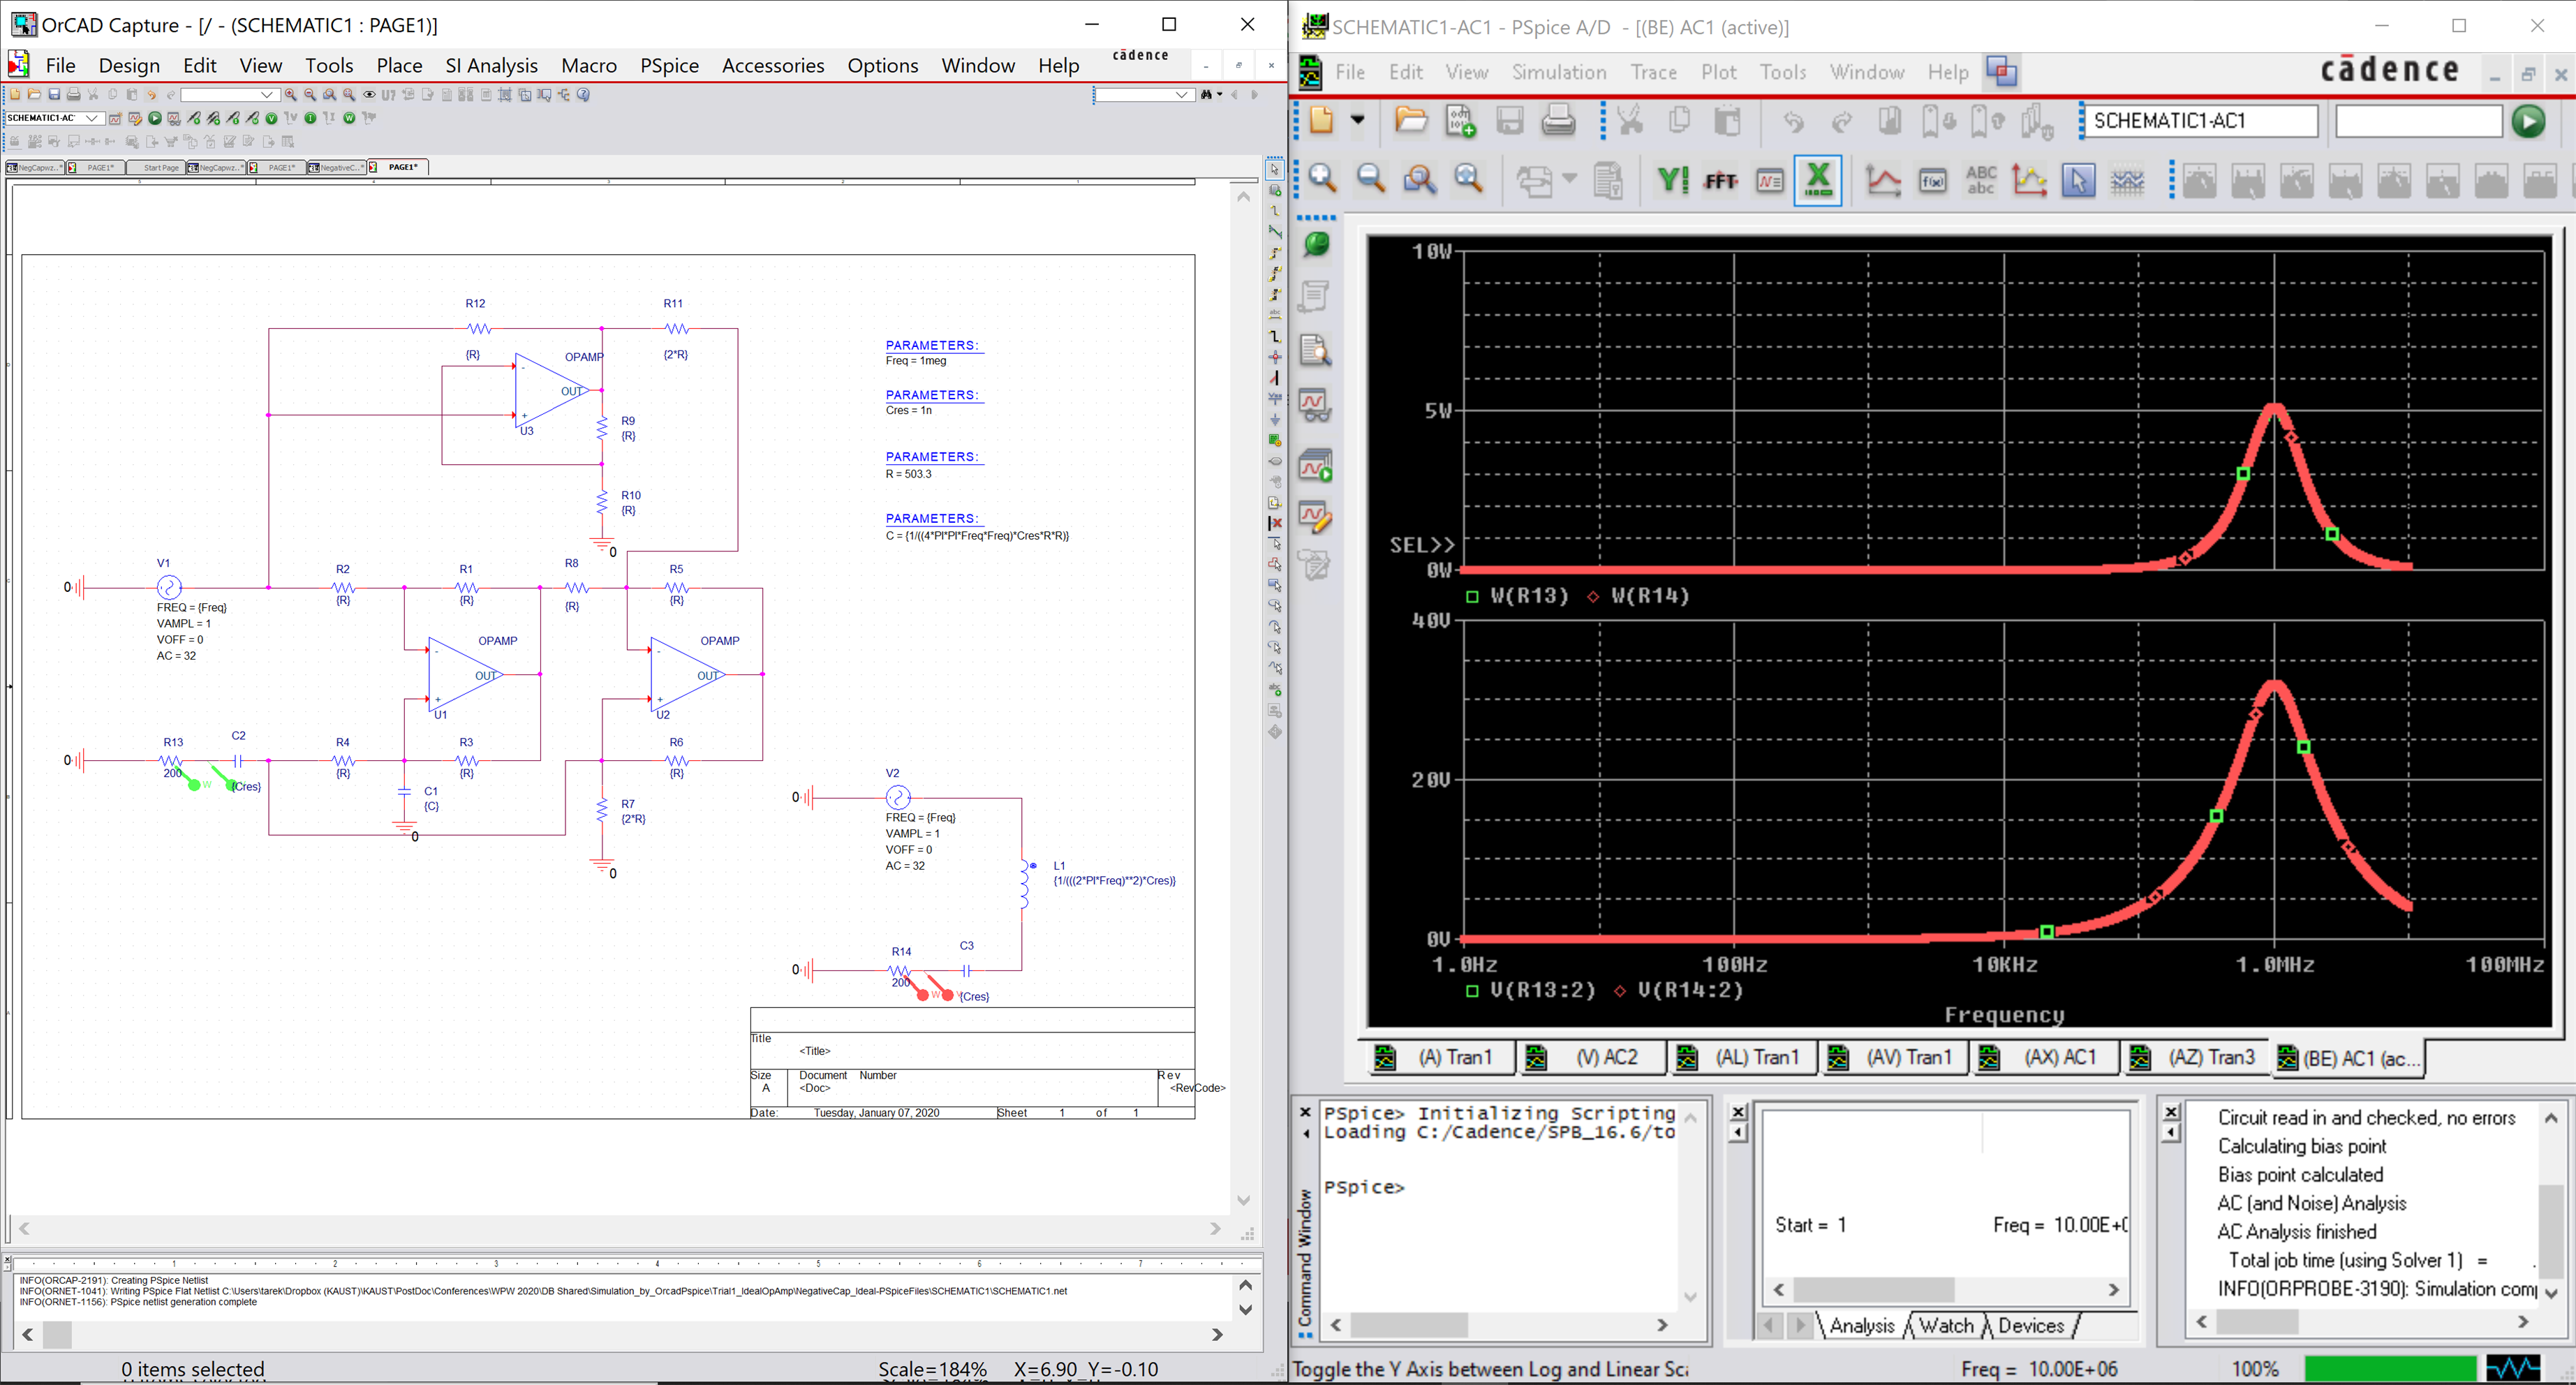Toggle Log X Axis button in PSpice
This screenshot has height=1385, width=2576.
(x=1818, y=180)
